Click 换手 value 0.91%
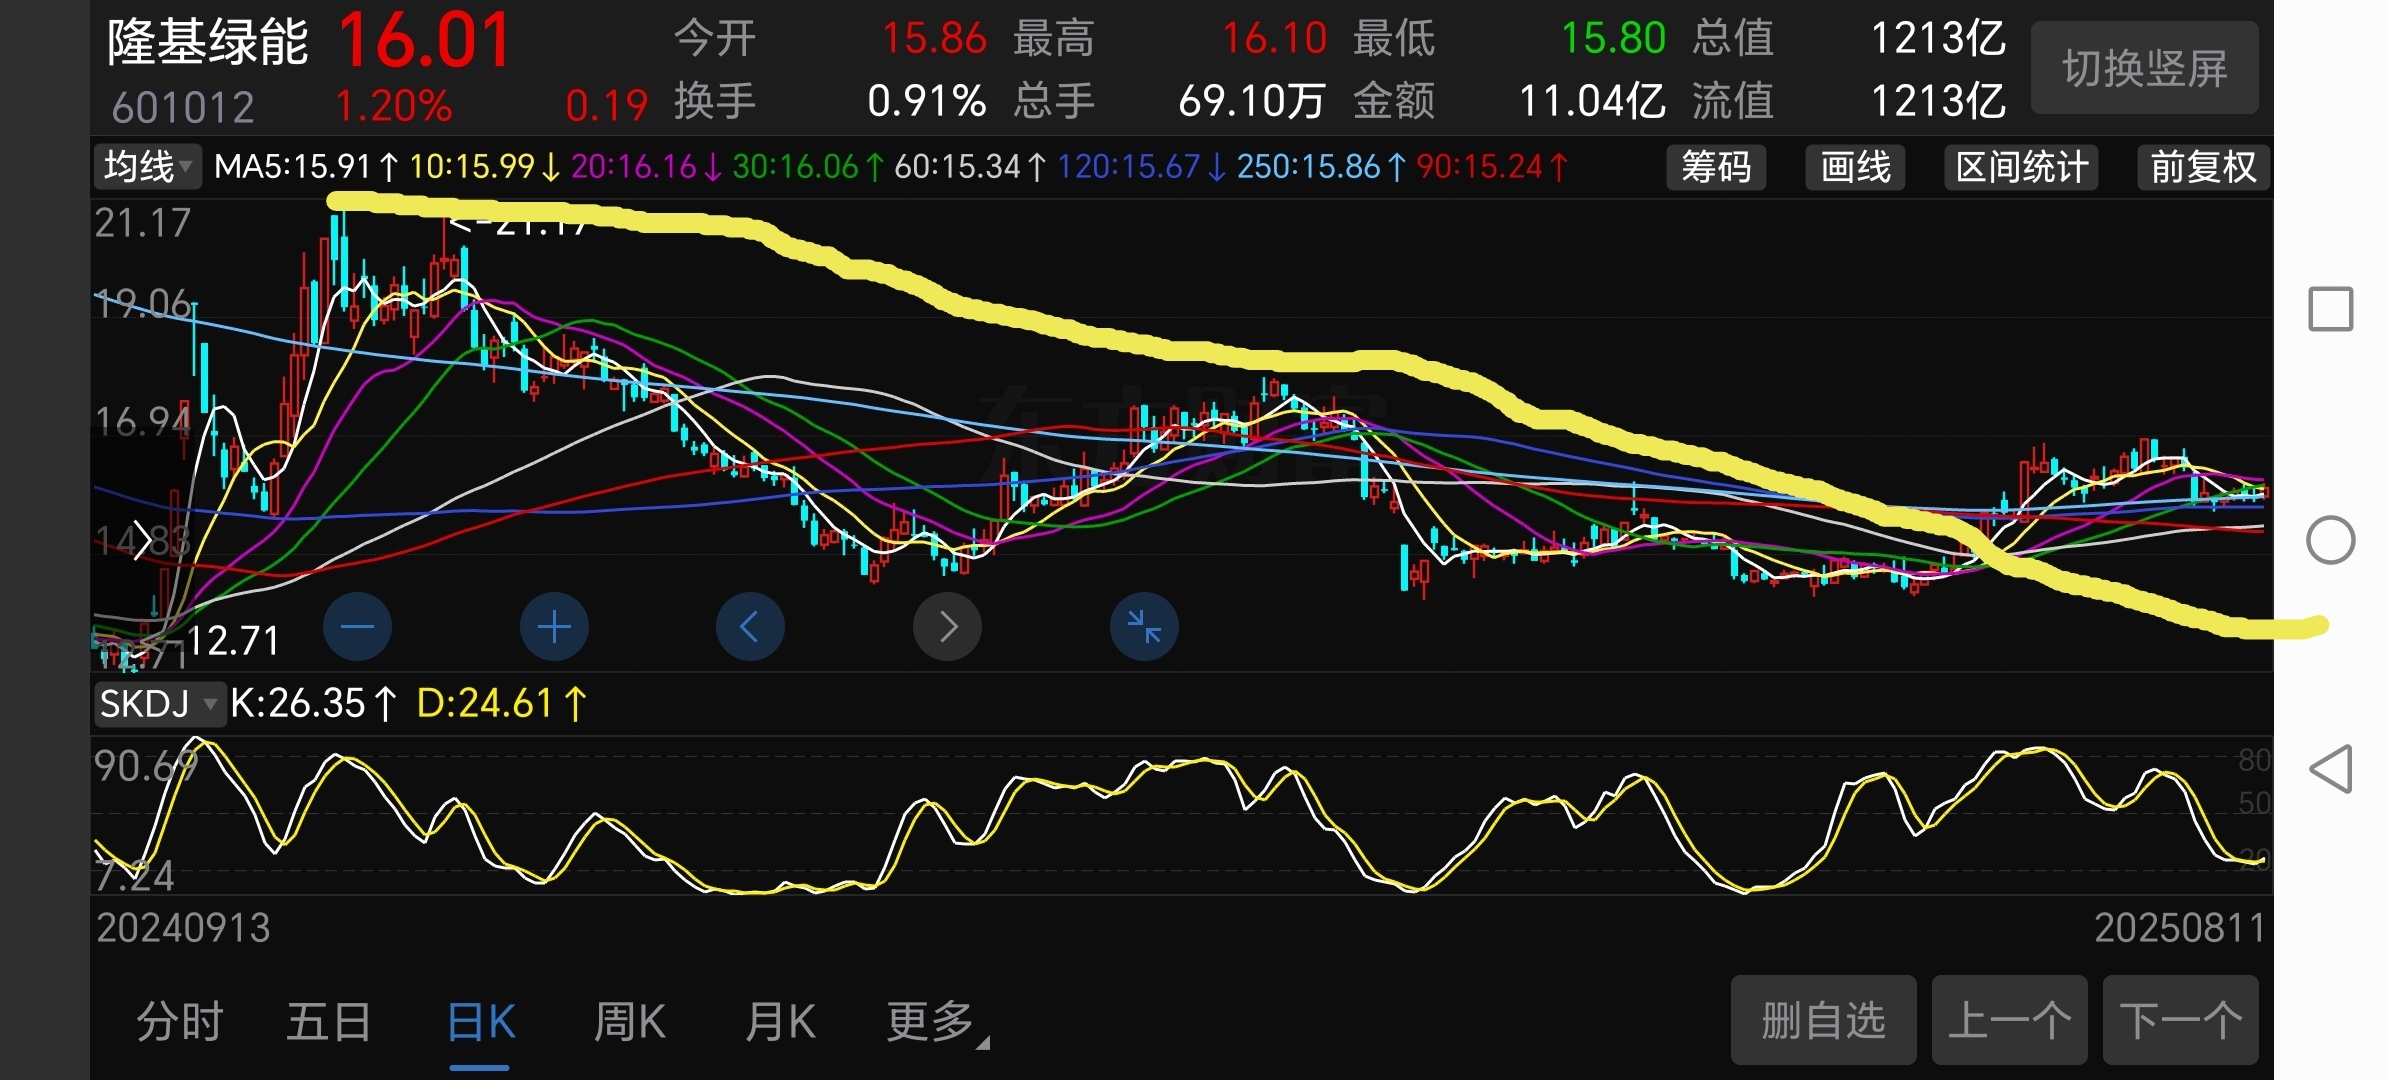This screenshot has width=2388, height=1080. [927, 101]
